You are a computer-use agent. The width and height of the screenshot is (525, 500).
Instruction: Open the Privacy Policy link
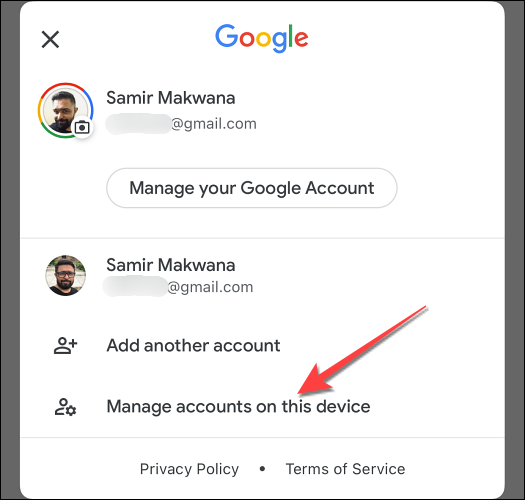coord(190,469)
